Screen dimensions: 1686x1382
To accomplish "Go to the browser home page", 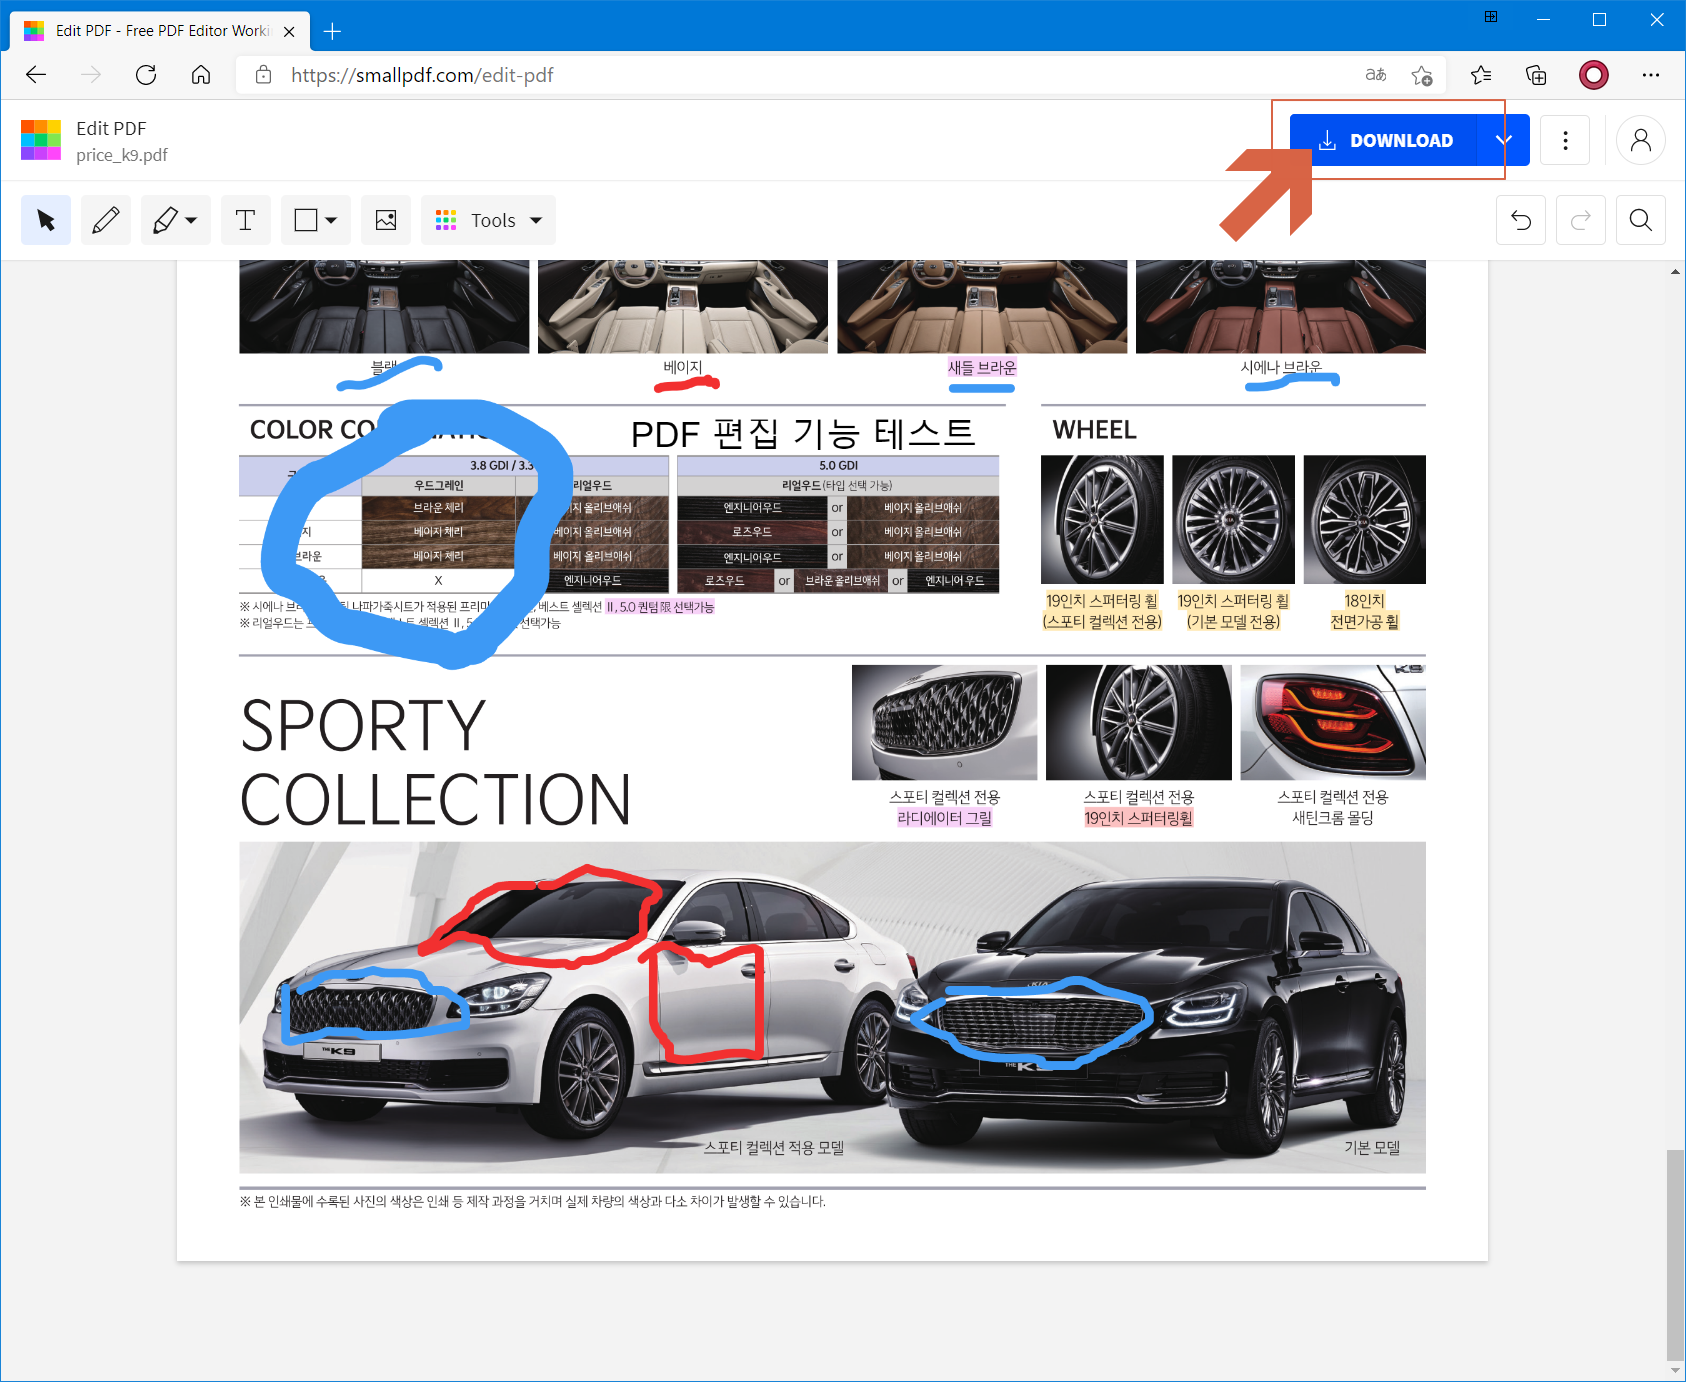I will [x=201, y=75].
